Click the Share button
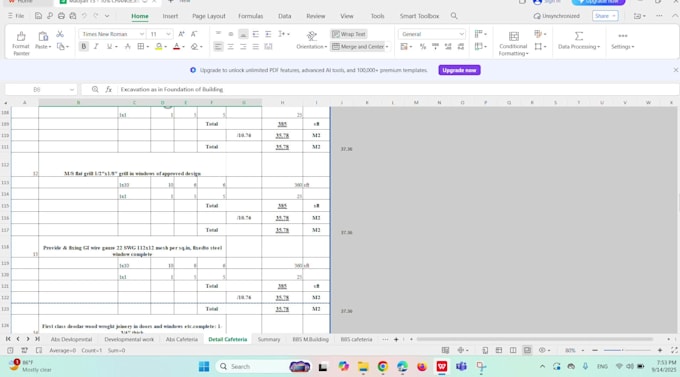The image size is (680, 377). pos(605,16)
